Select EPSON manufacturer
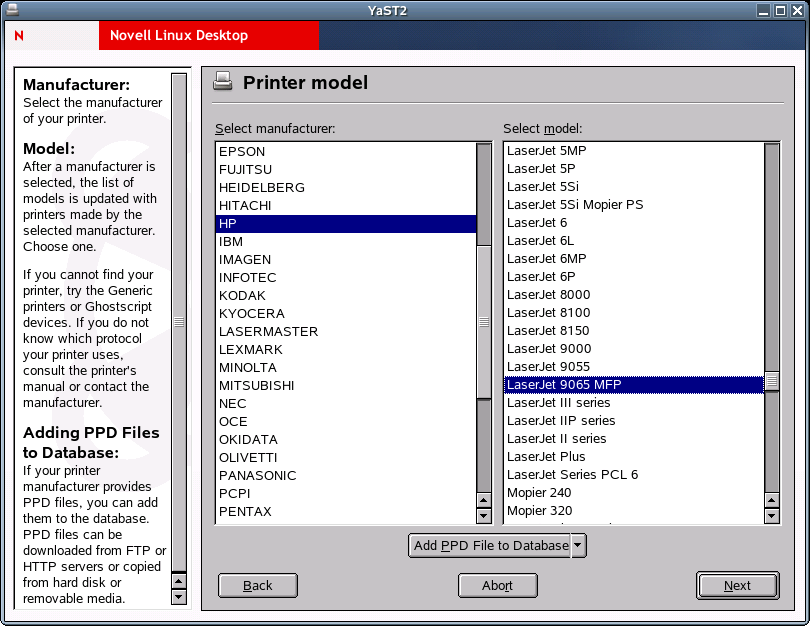This screenshot has height=626, width=810. [346, 152]
